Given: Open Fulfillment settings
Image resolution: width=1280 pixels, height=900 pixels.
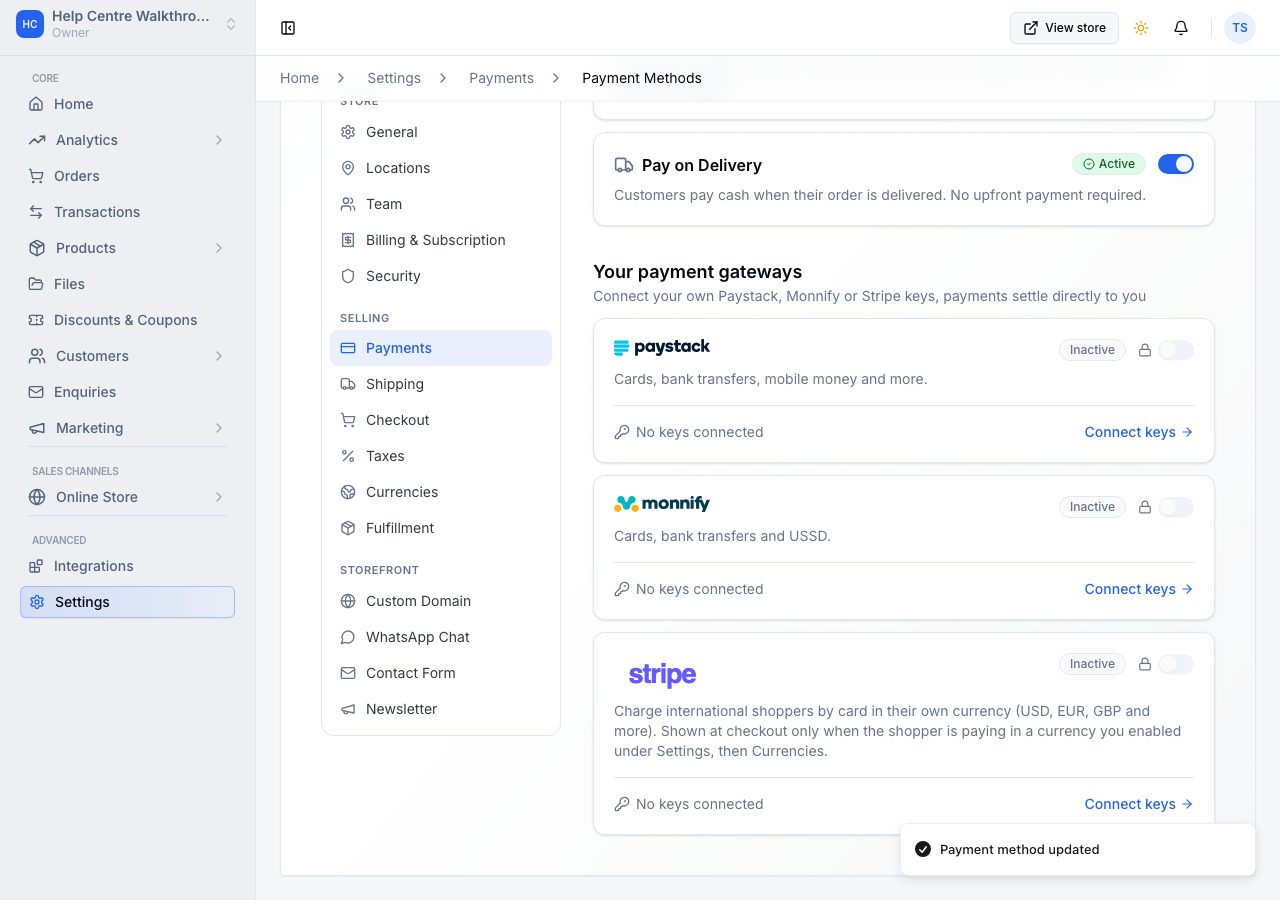Looking at the screenshot, I should point(441,528).
